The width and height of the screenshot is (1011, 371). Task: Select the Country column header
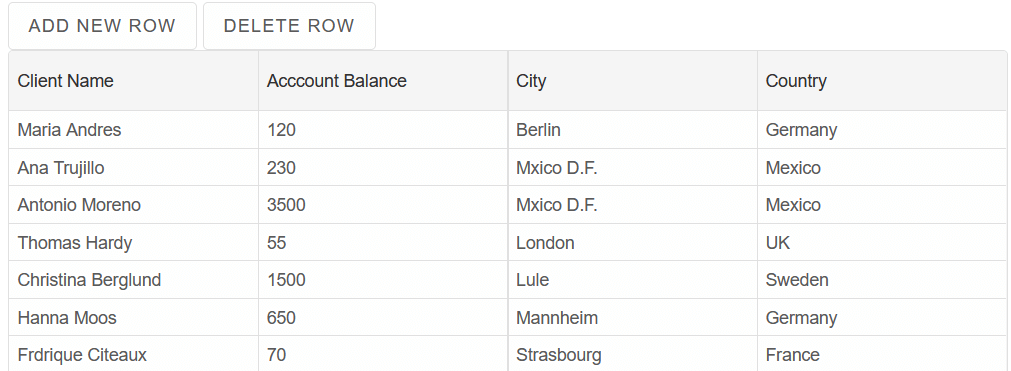point(881,81)
